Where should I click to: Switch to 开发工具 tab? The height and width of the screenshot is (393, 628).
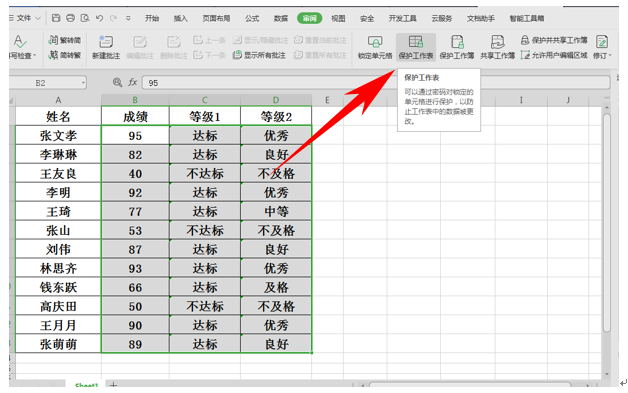point(403,18)
